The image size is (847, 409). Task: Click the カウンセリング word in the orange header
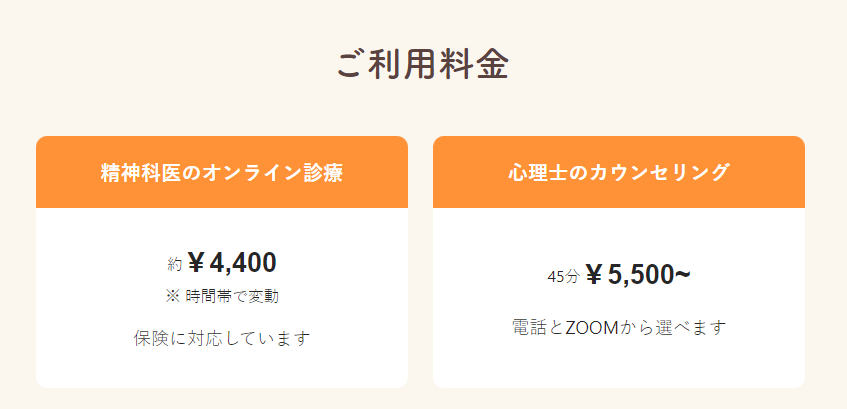point(659,172)
